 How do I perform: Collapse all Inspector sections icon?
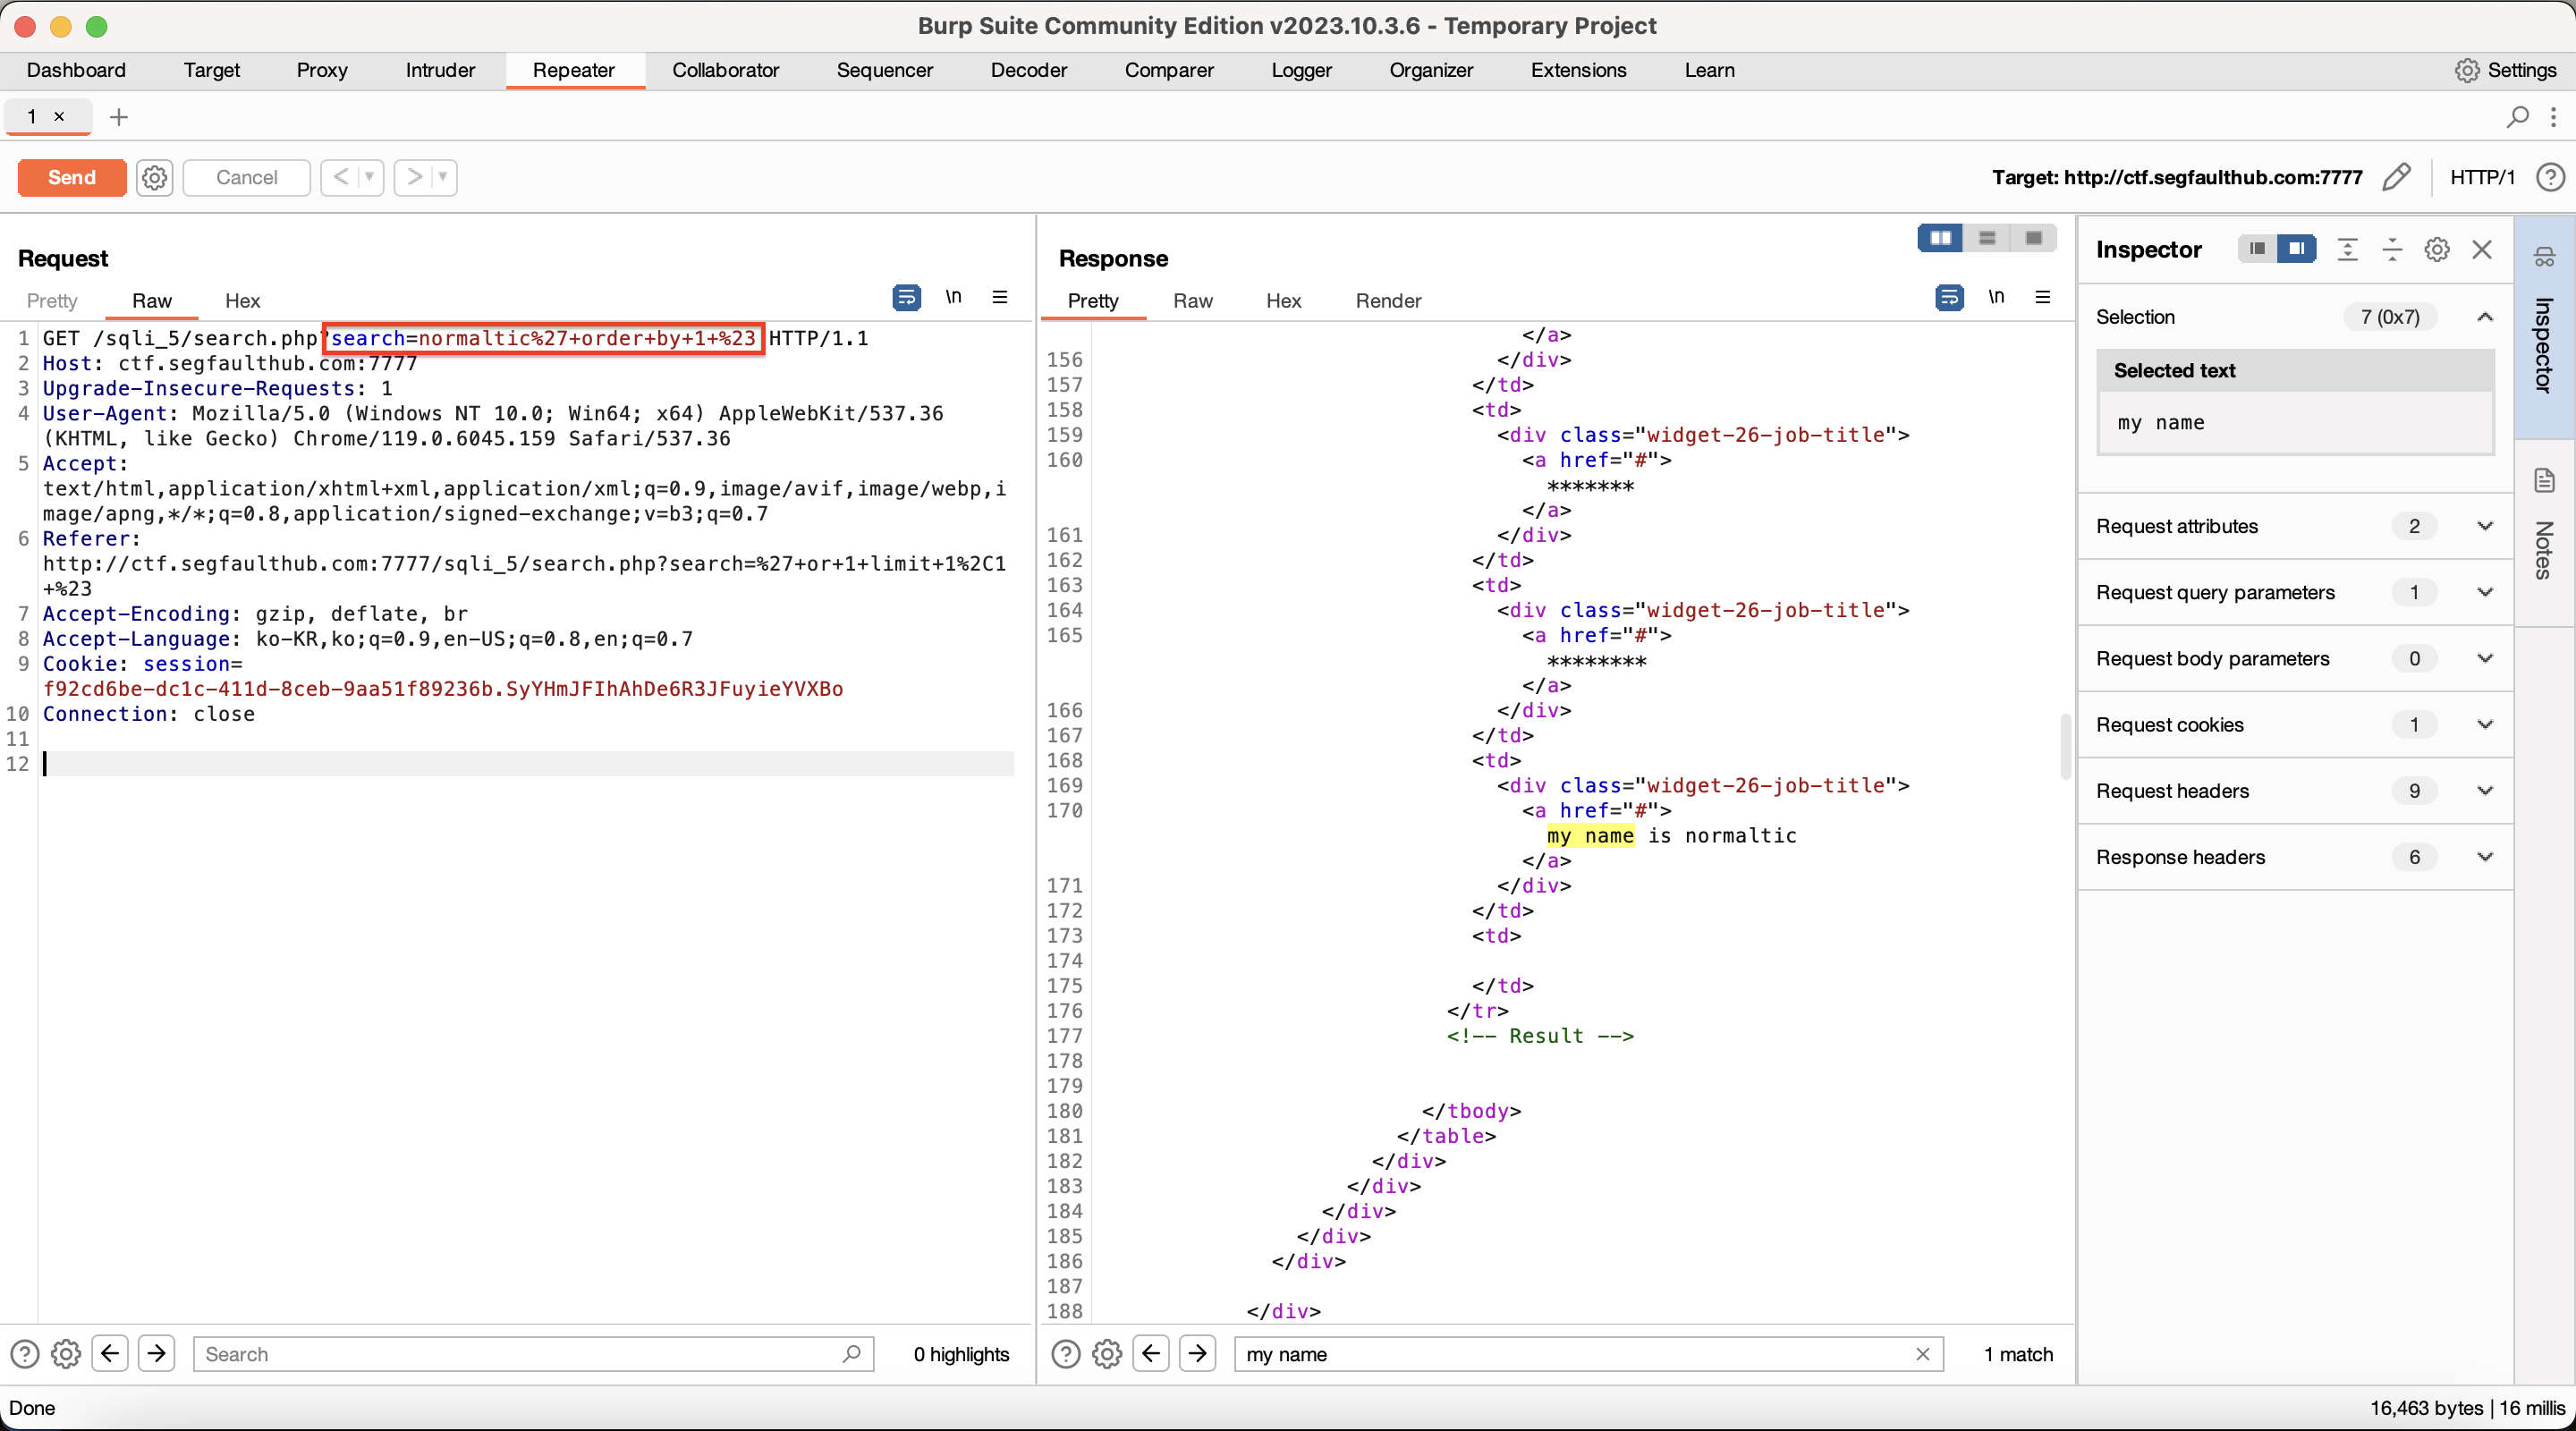pos(2392,249)
